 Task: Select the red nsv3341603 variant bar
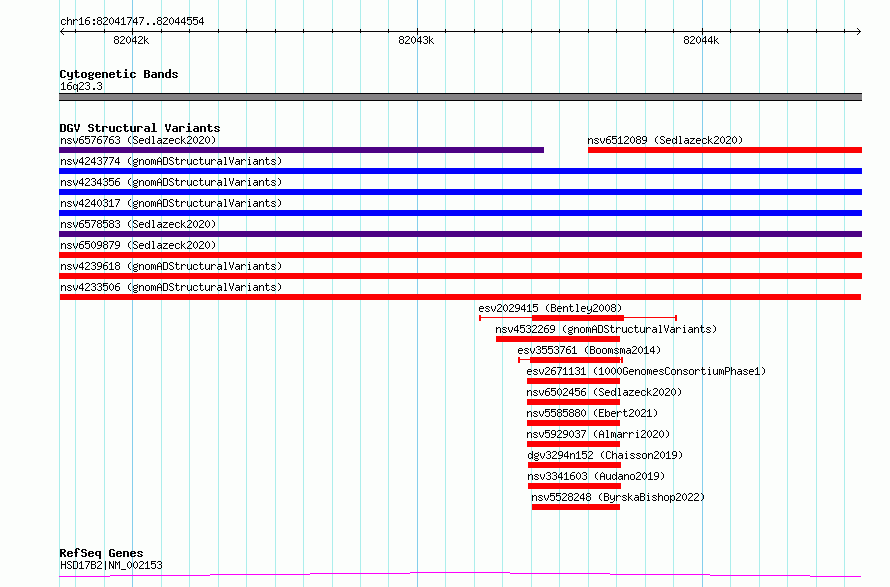coord(574,486)
